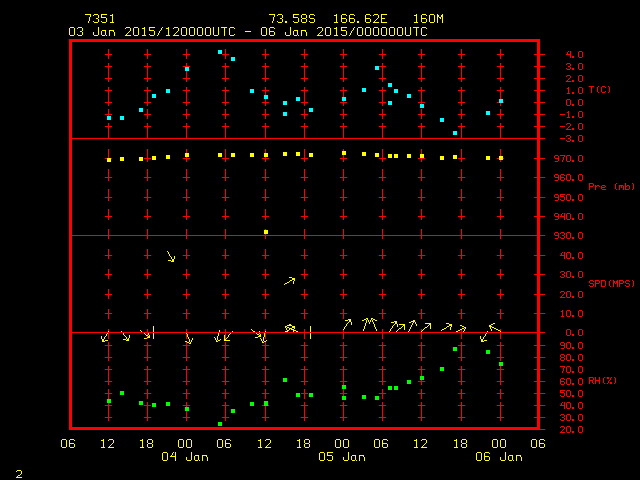This screenshot has height=480, width=640.
Task: Click the station ID 7351
Action: click(99, 19)
